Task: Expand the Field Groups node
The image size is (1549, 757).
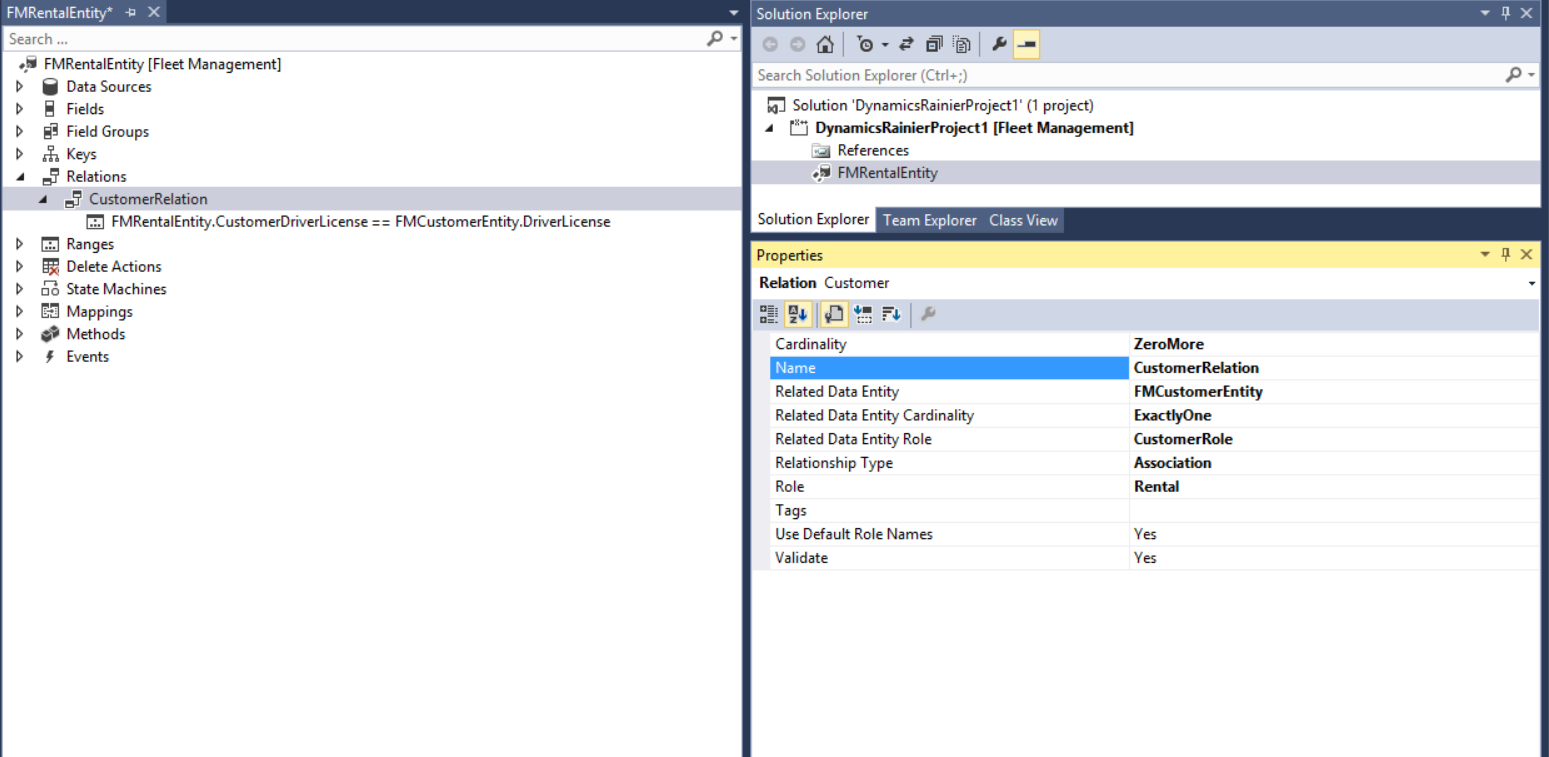Action: [x=19, y=131]
